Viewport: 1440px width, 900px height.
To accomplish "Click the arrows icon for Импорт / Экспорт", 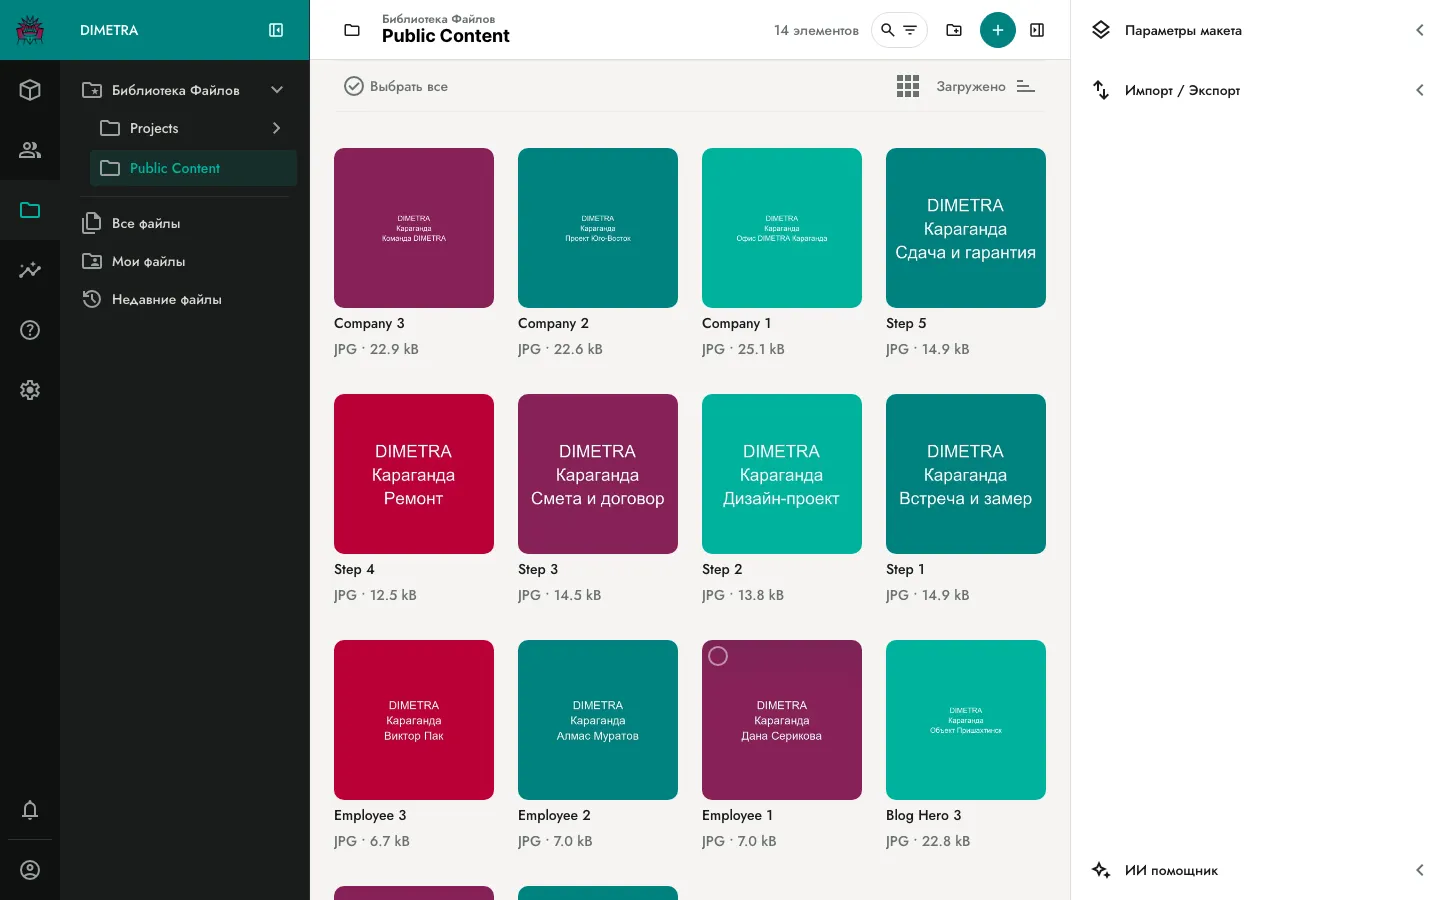I will click(1101, 90).
